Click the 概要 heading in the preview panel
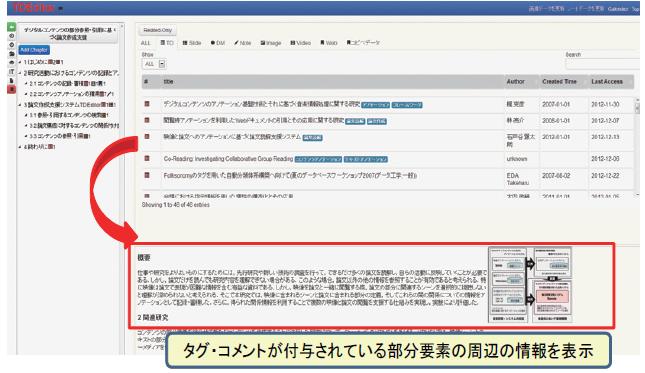The image size is (645, 373). click(144, 257)
